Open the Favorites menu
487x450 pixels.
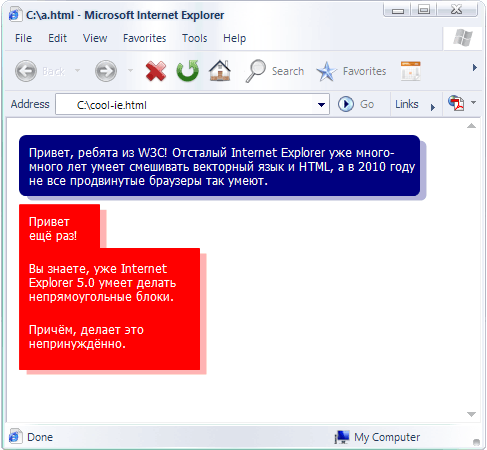(144, 38)
